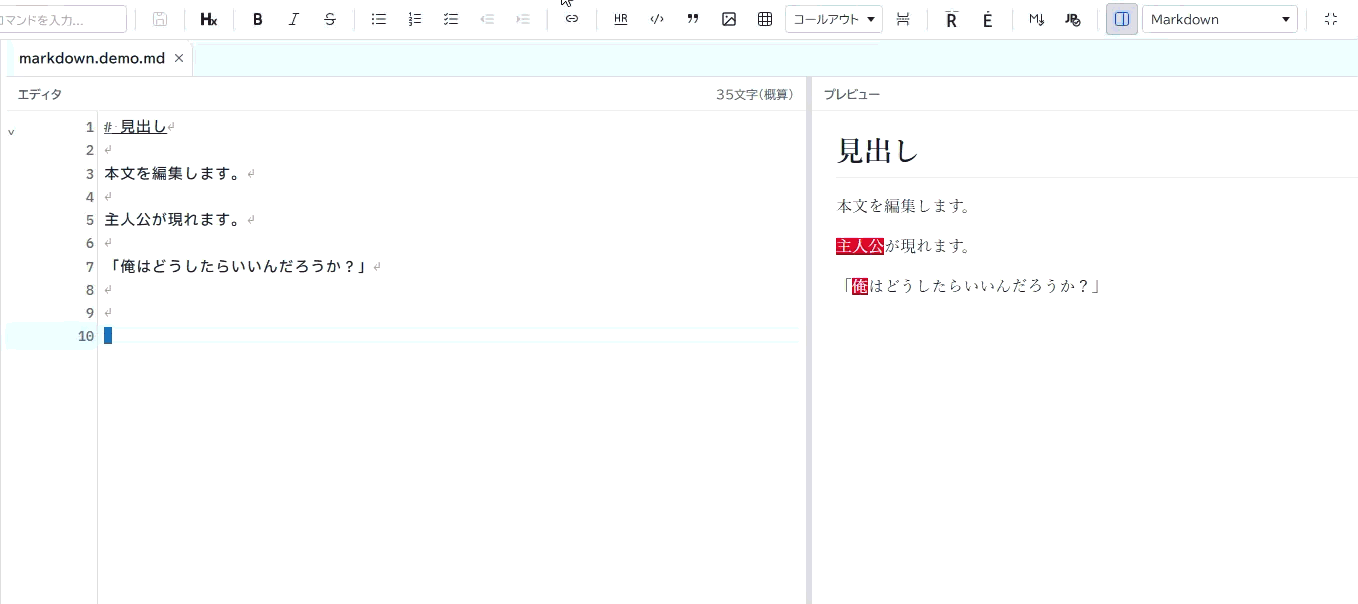Toggle bold formatting

point(258,19)
